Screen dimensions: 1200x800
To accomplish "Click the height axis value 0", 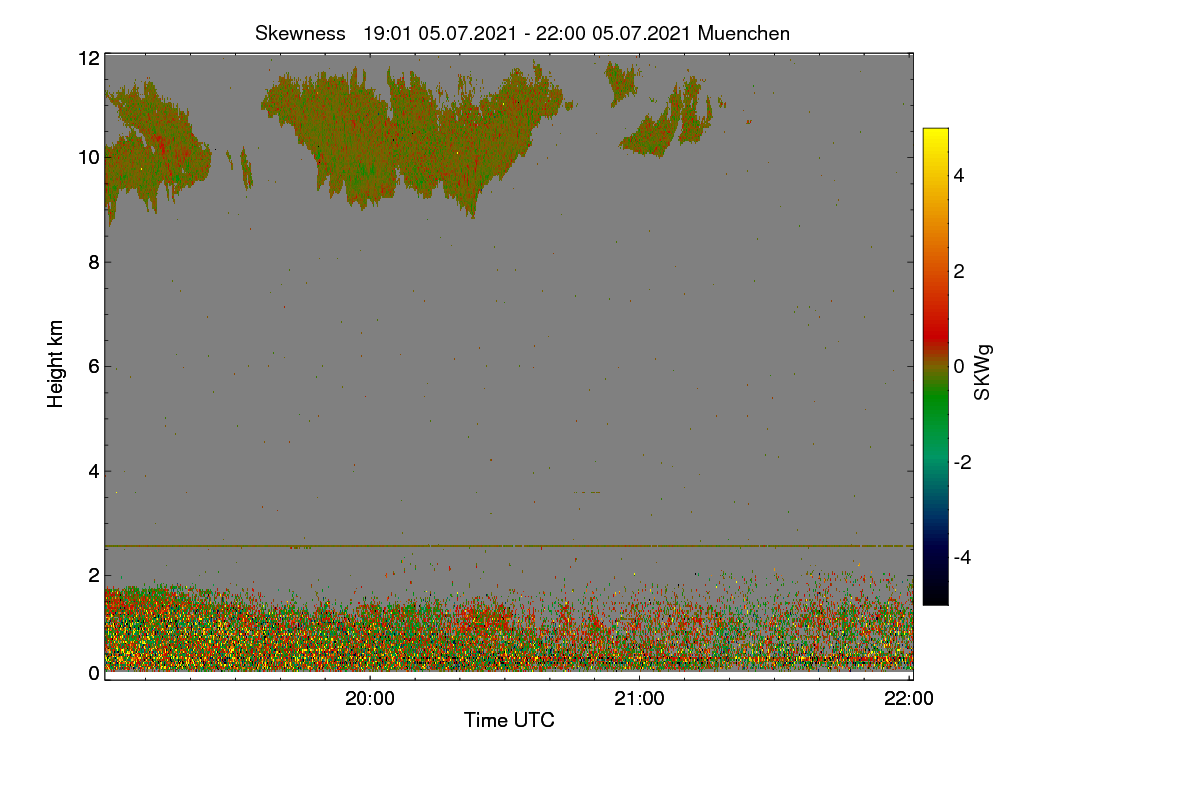I will [93, 673].
